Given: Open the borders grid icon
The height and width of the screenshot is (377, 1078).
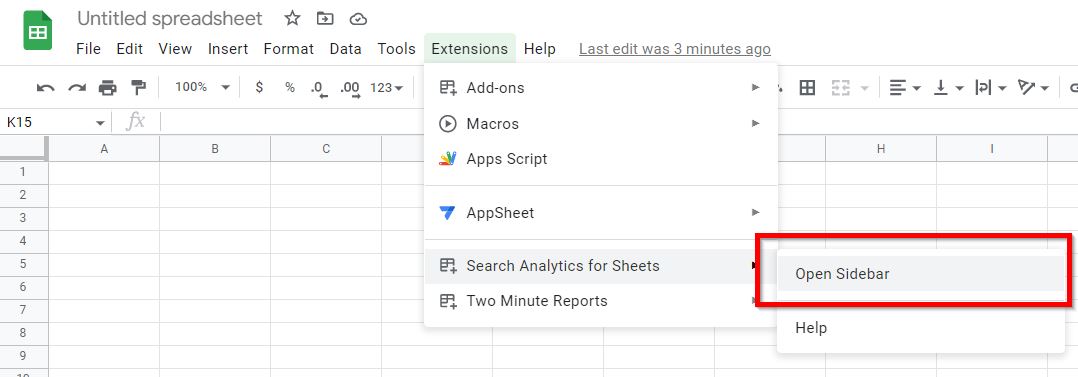Looking at the screenshot, I should (806, 87).
